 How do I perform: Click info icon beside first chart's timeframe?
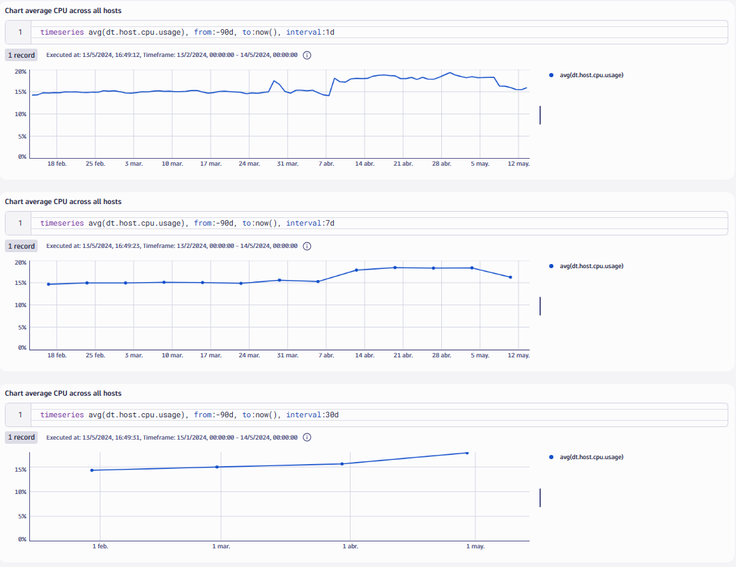click(307, 56)
